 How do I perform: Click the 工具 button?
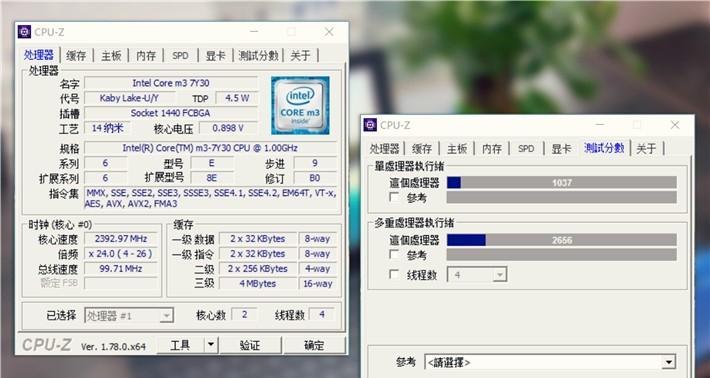coord(180,345)
